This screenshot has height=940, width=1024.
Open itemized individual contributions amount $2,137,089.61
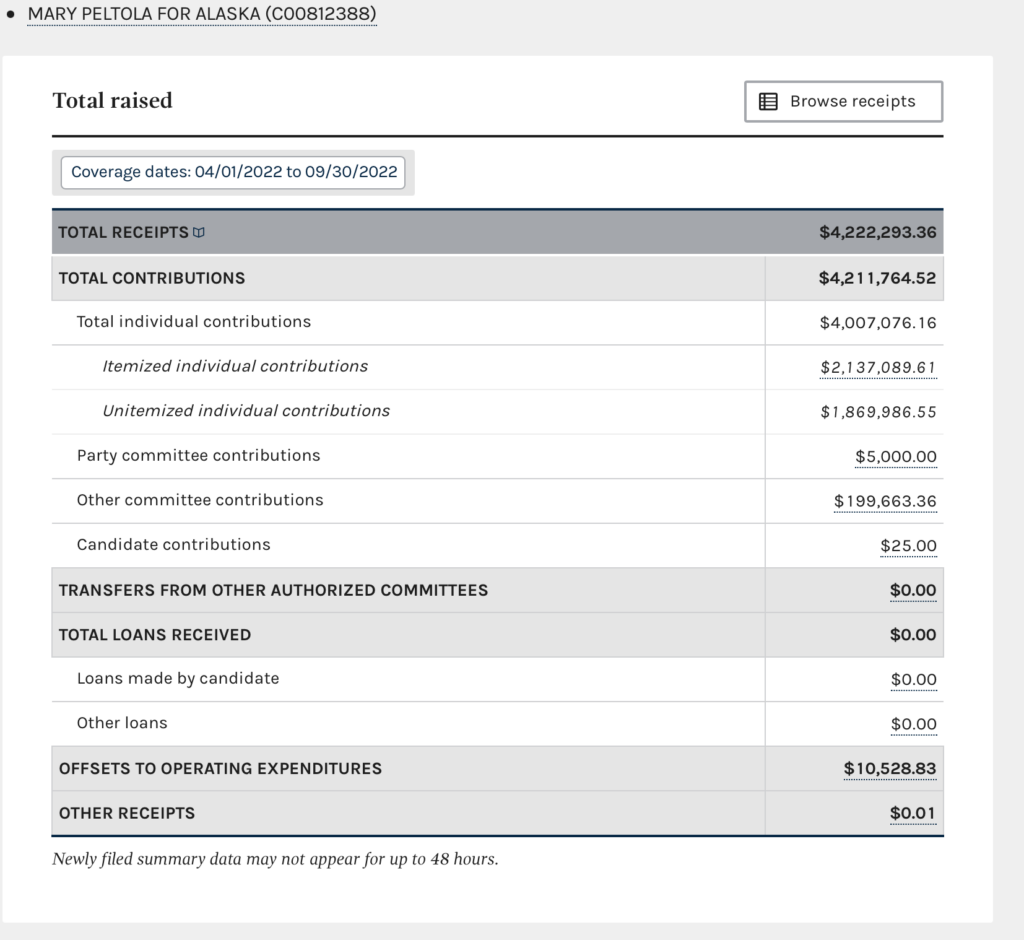click(878, 368)
